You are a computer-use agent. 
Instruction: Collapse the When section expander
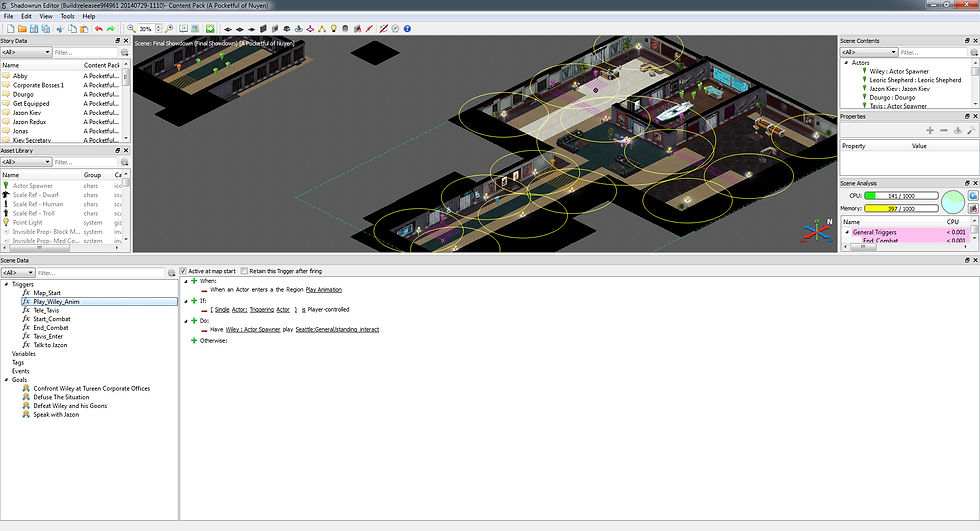(186, 281)
